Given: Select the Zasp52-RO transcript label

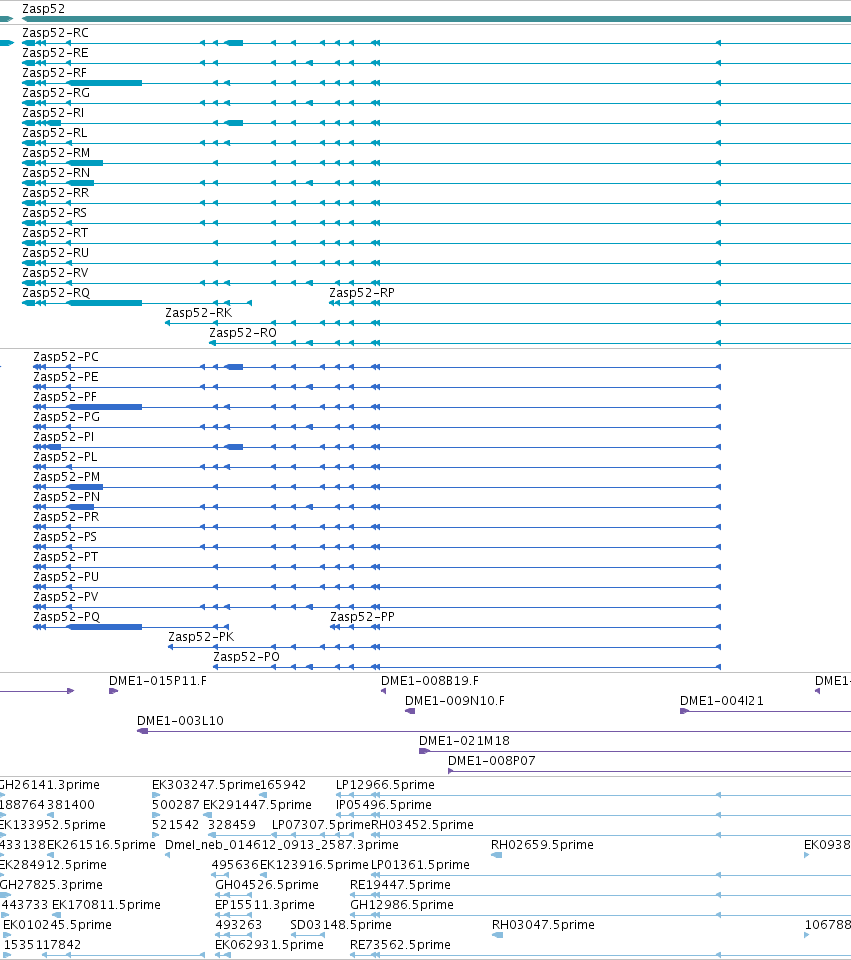Looking at the screenshot, I should tap(243, 333).
